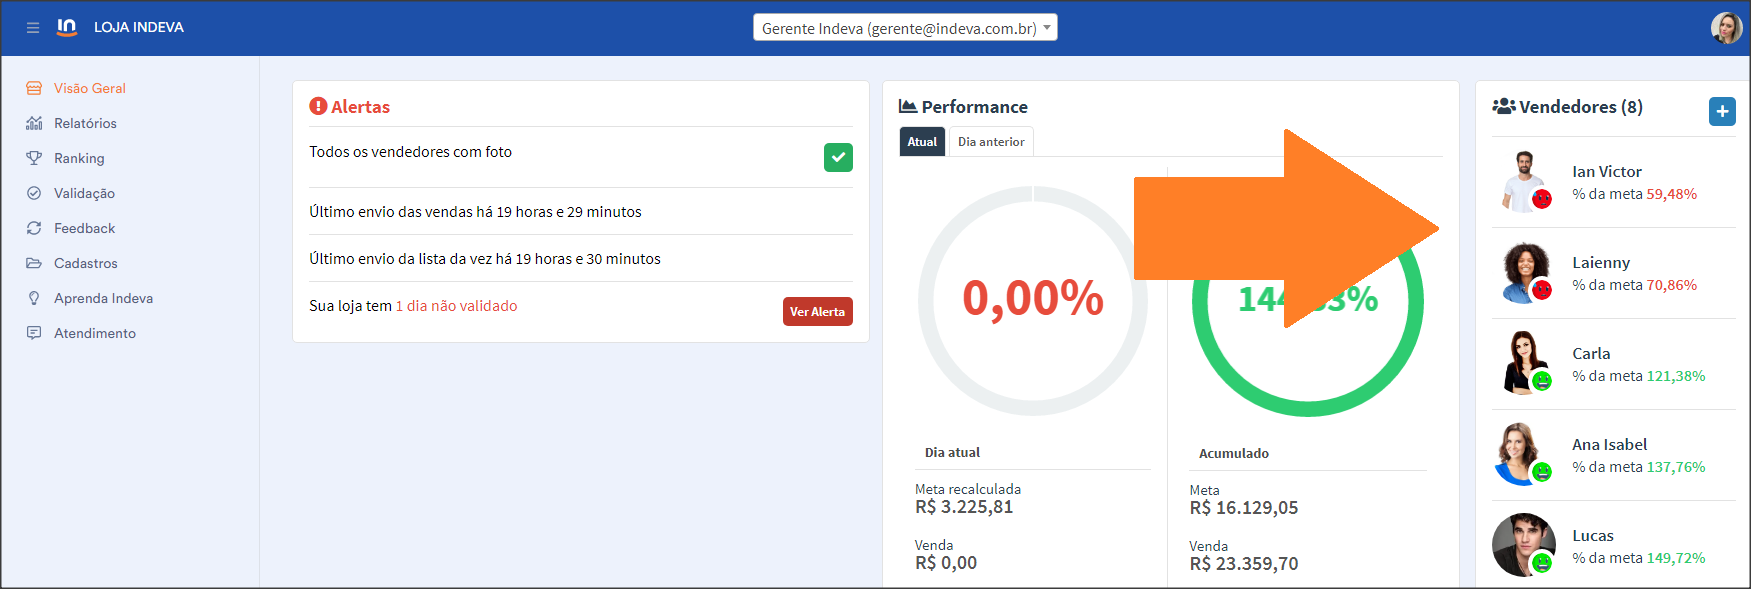The image size is (1751, 589).
Task: Click the Ranking trophy icon
Action: tap(34, 158)
